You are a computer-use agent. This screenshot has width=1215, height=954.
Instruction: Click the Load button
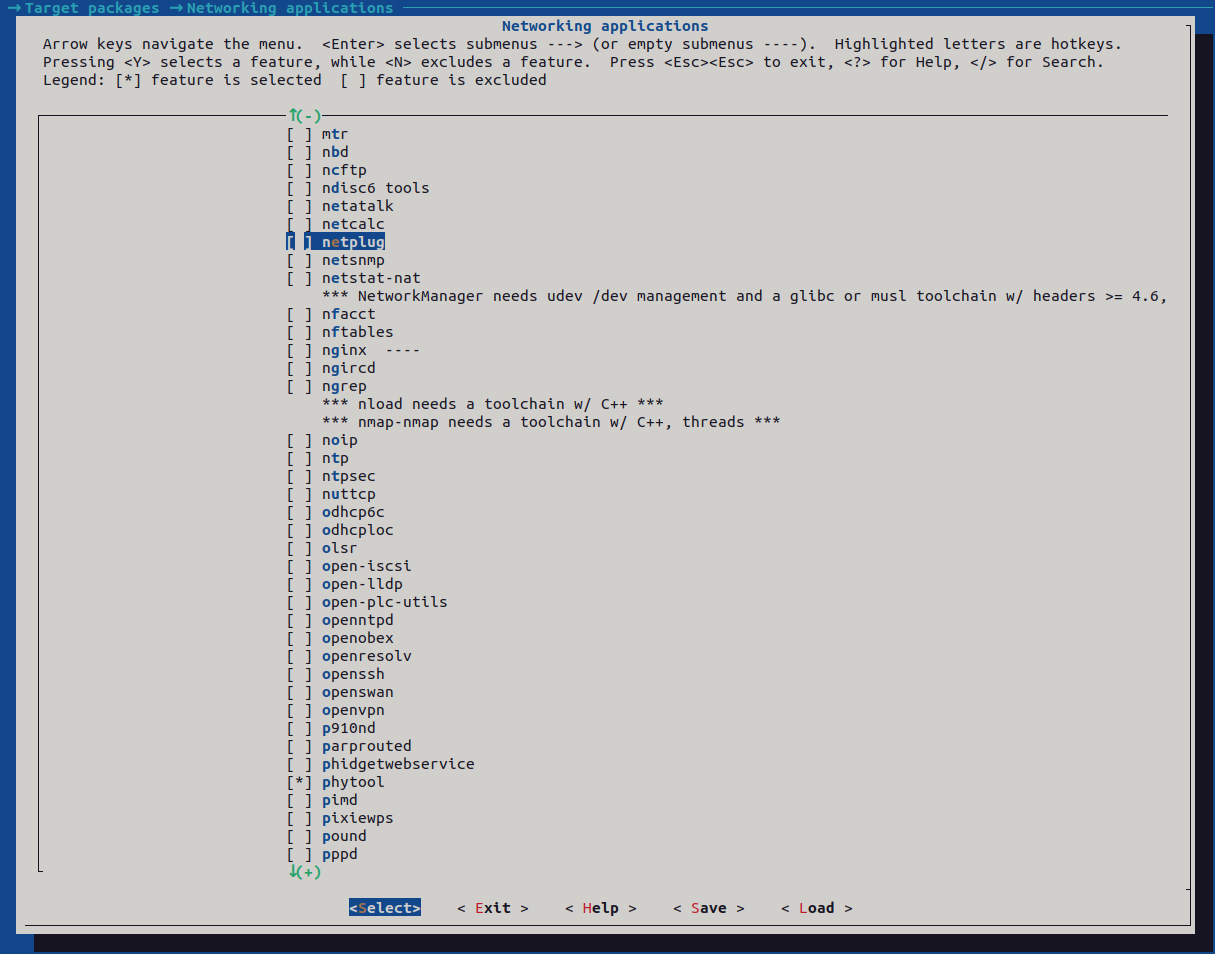[817, 908]
